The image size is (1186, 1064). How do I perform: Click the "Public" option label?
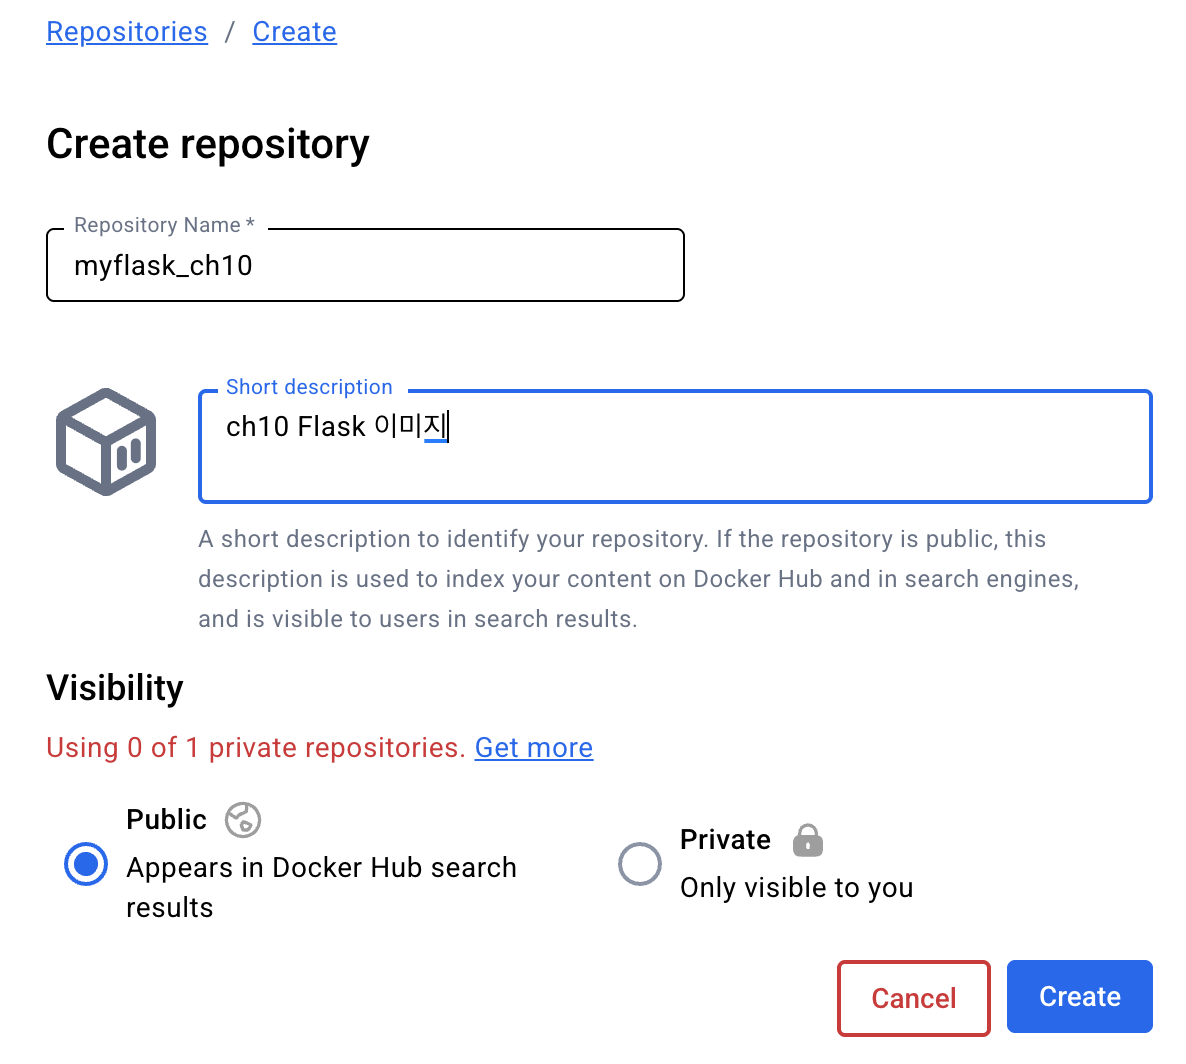[166, 820]
